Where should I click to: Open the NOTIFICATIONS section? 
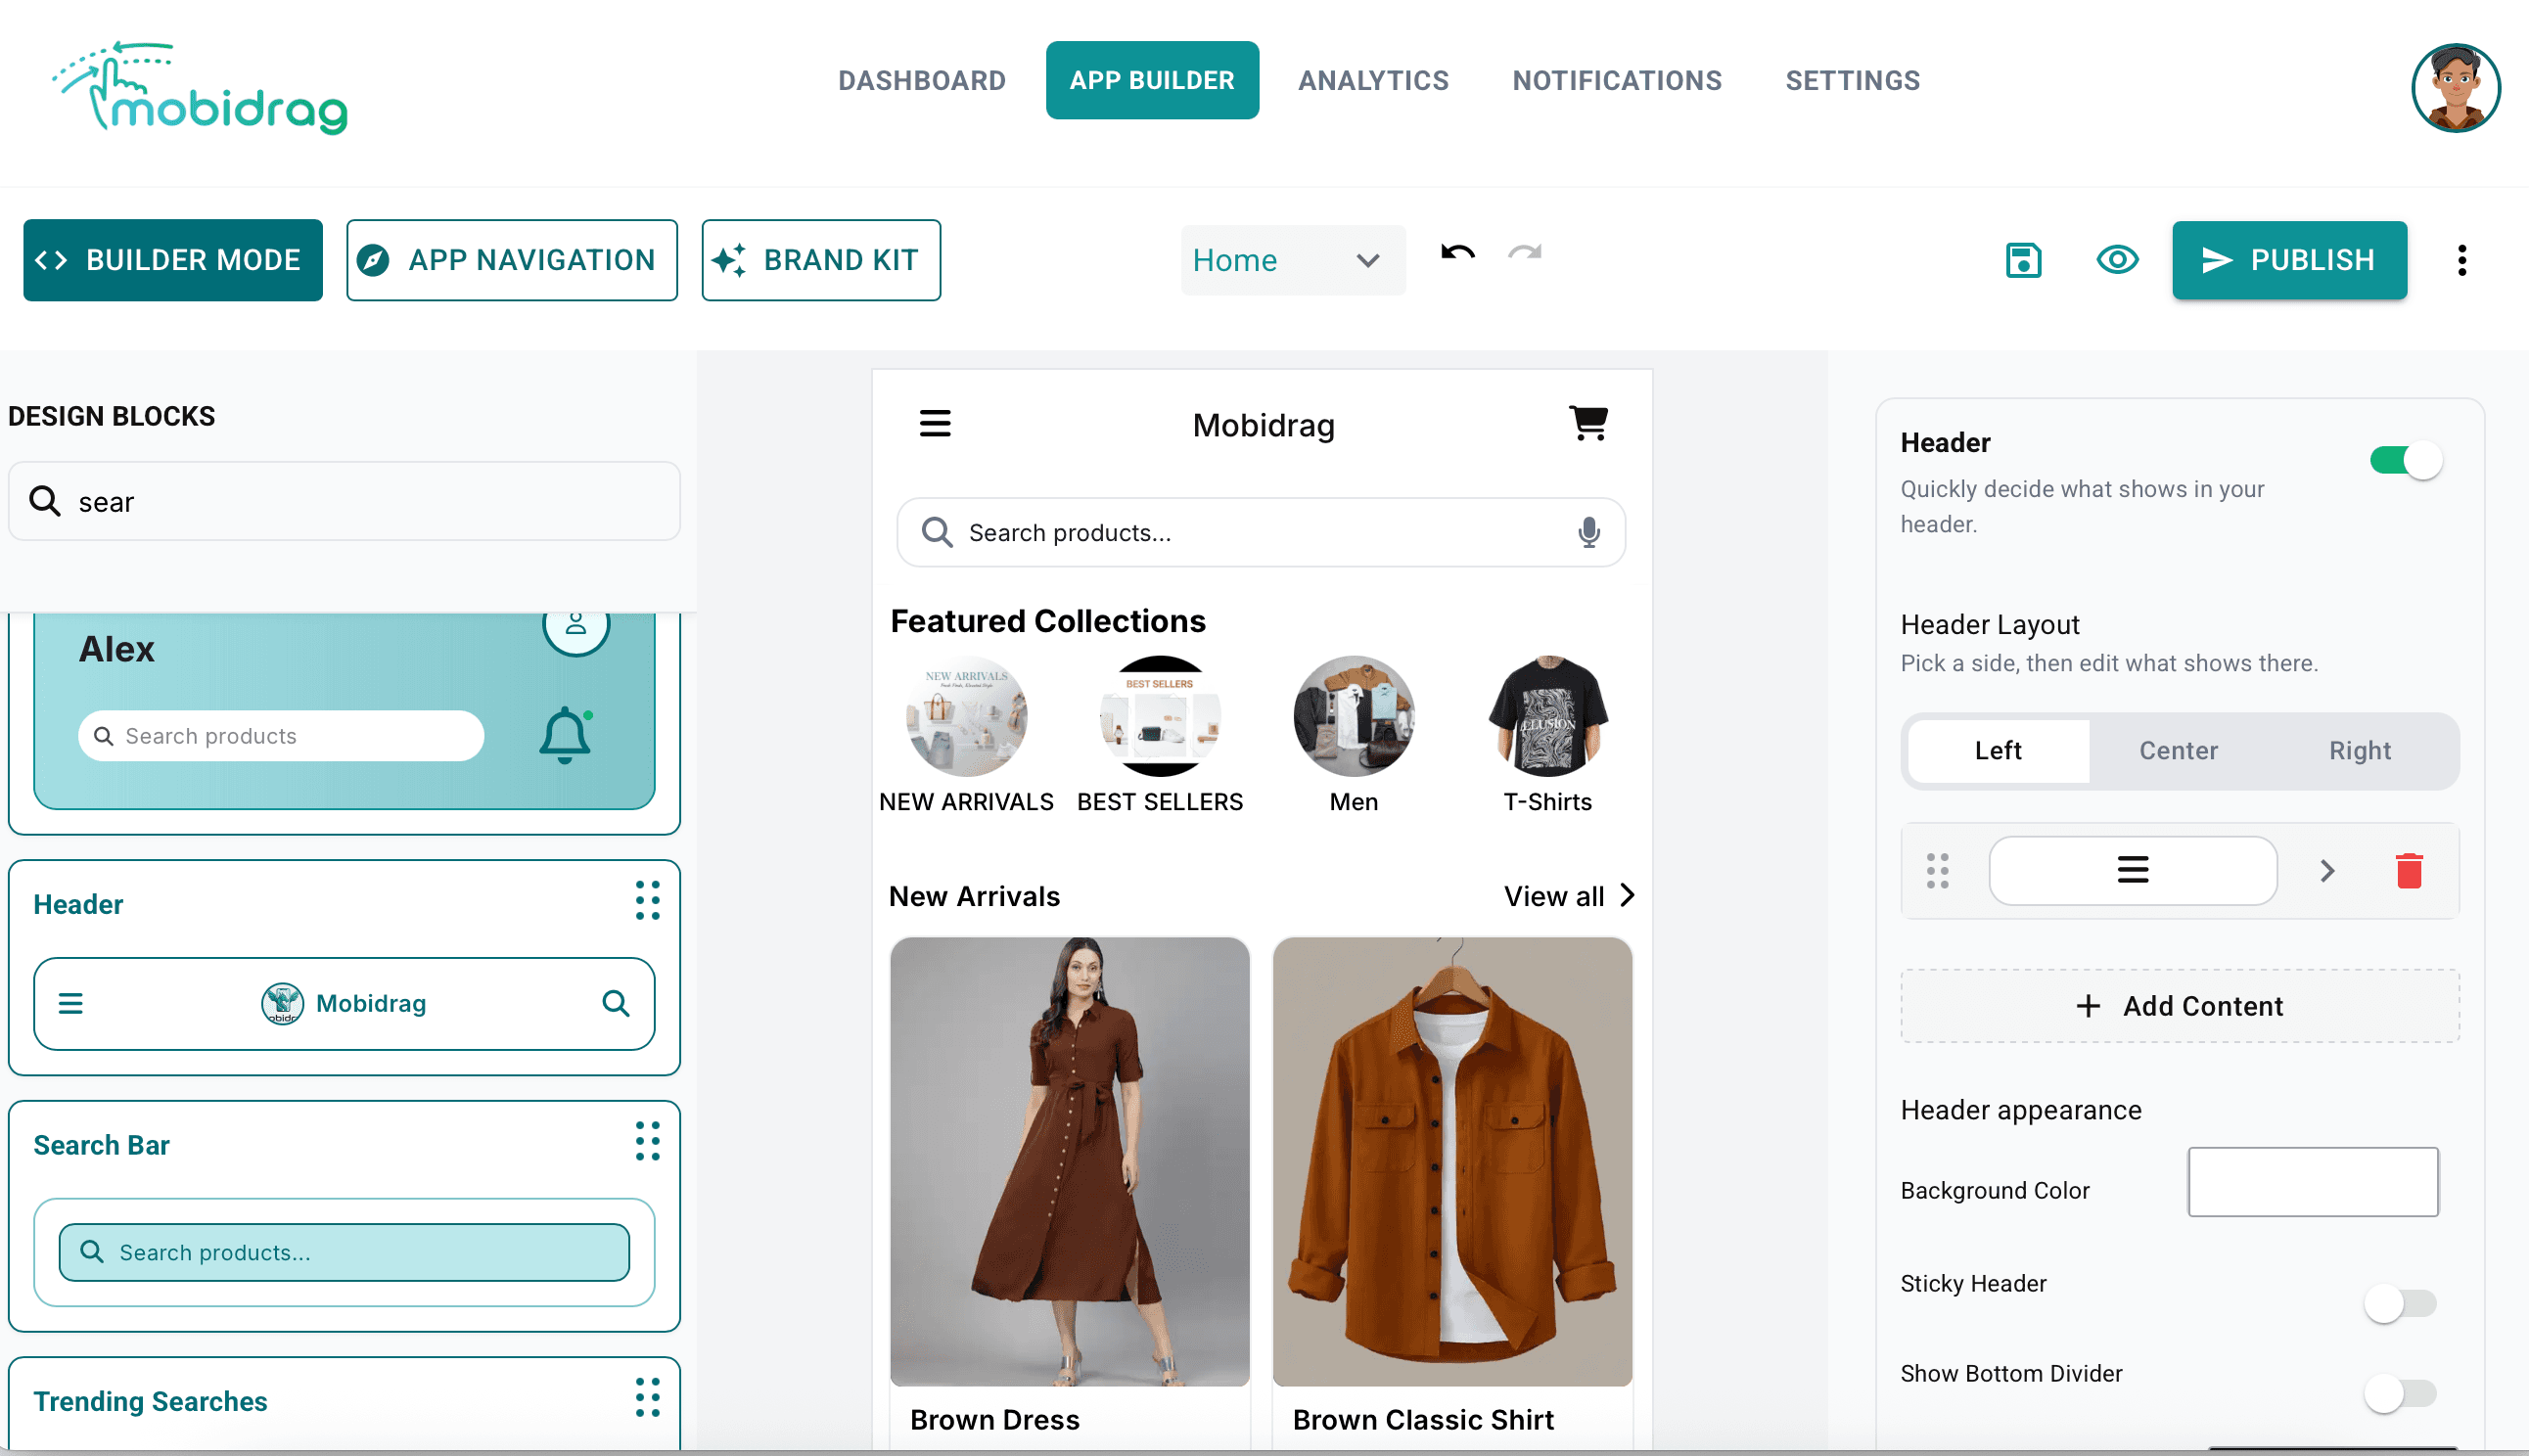1616,80
